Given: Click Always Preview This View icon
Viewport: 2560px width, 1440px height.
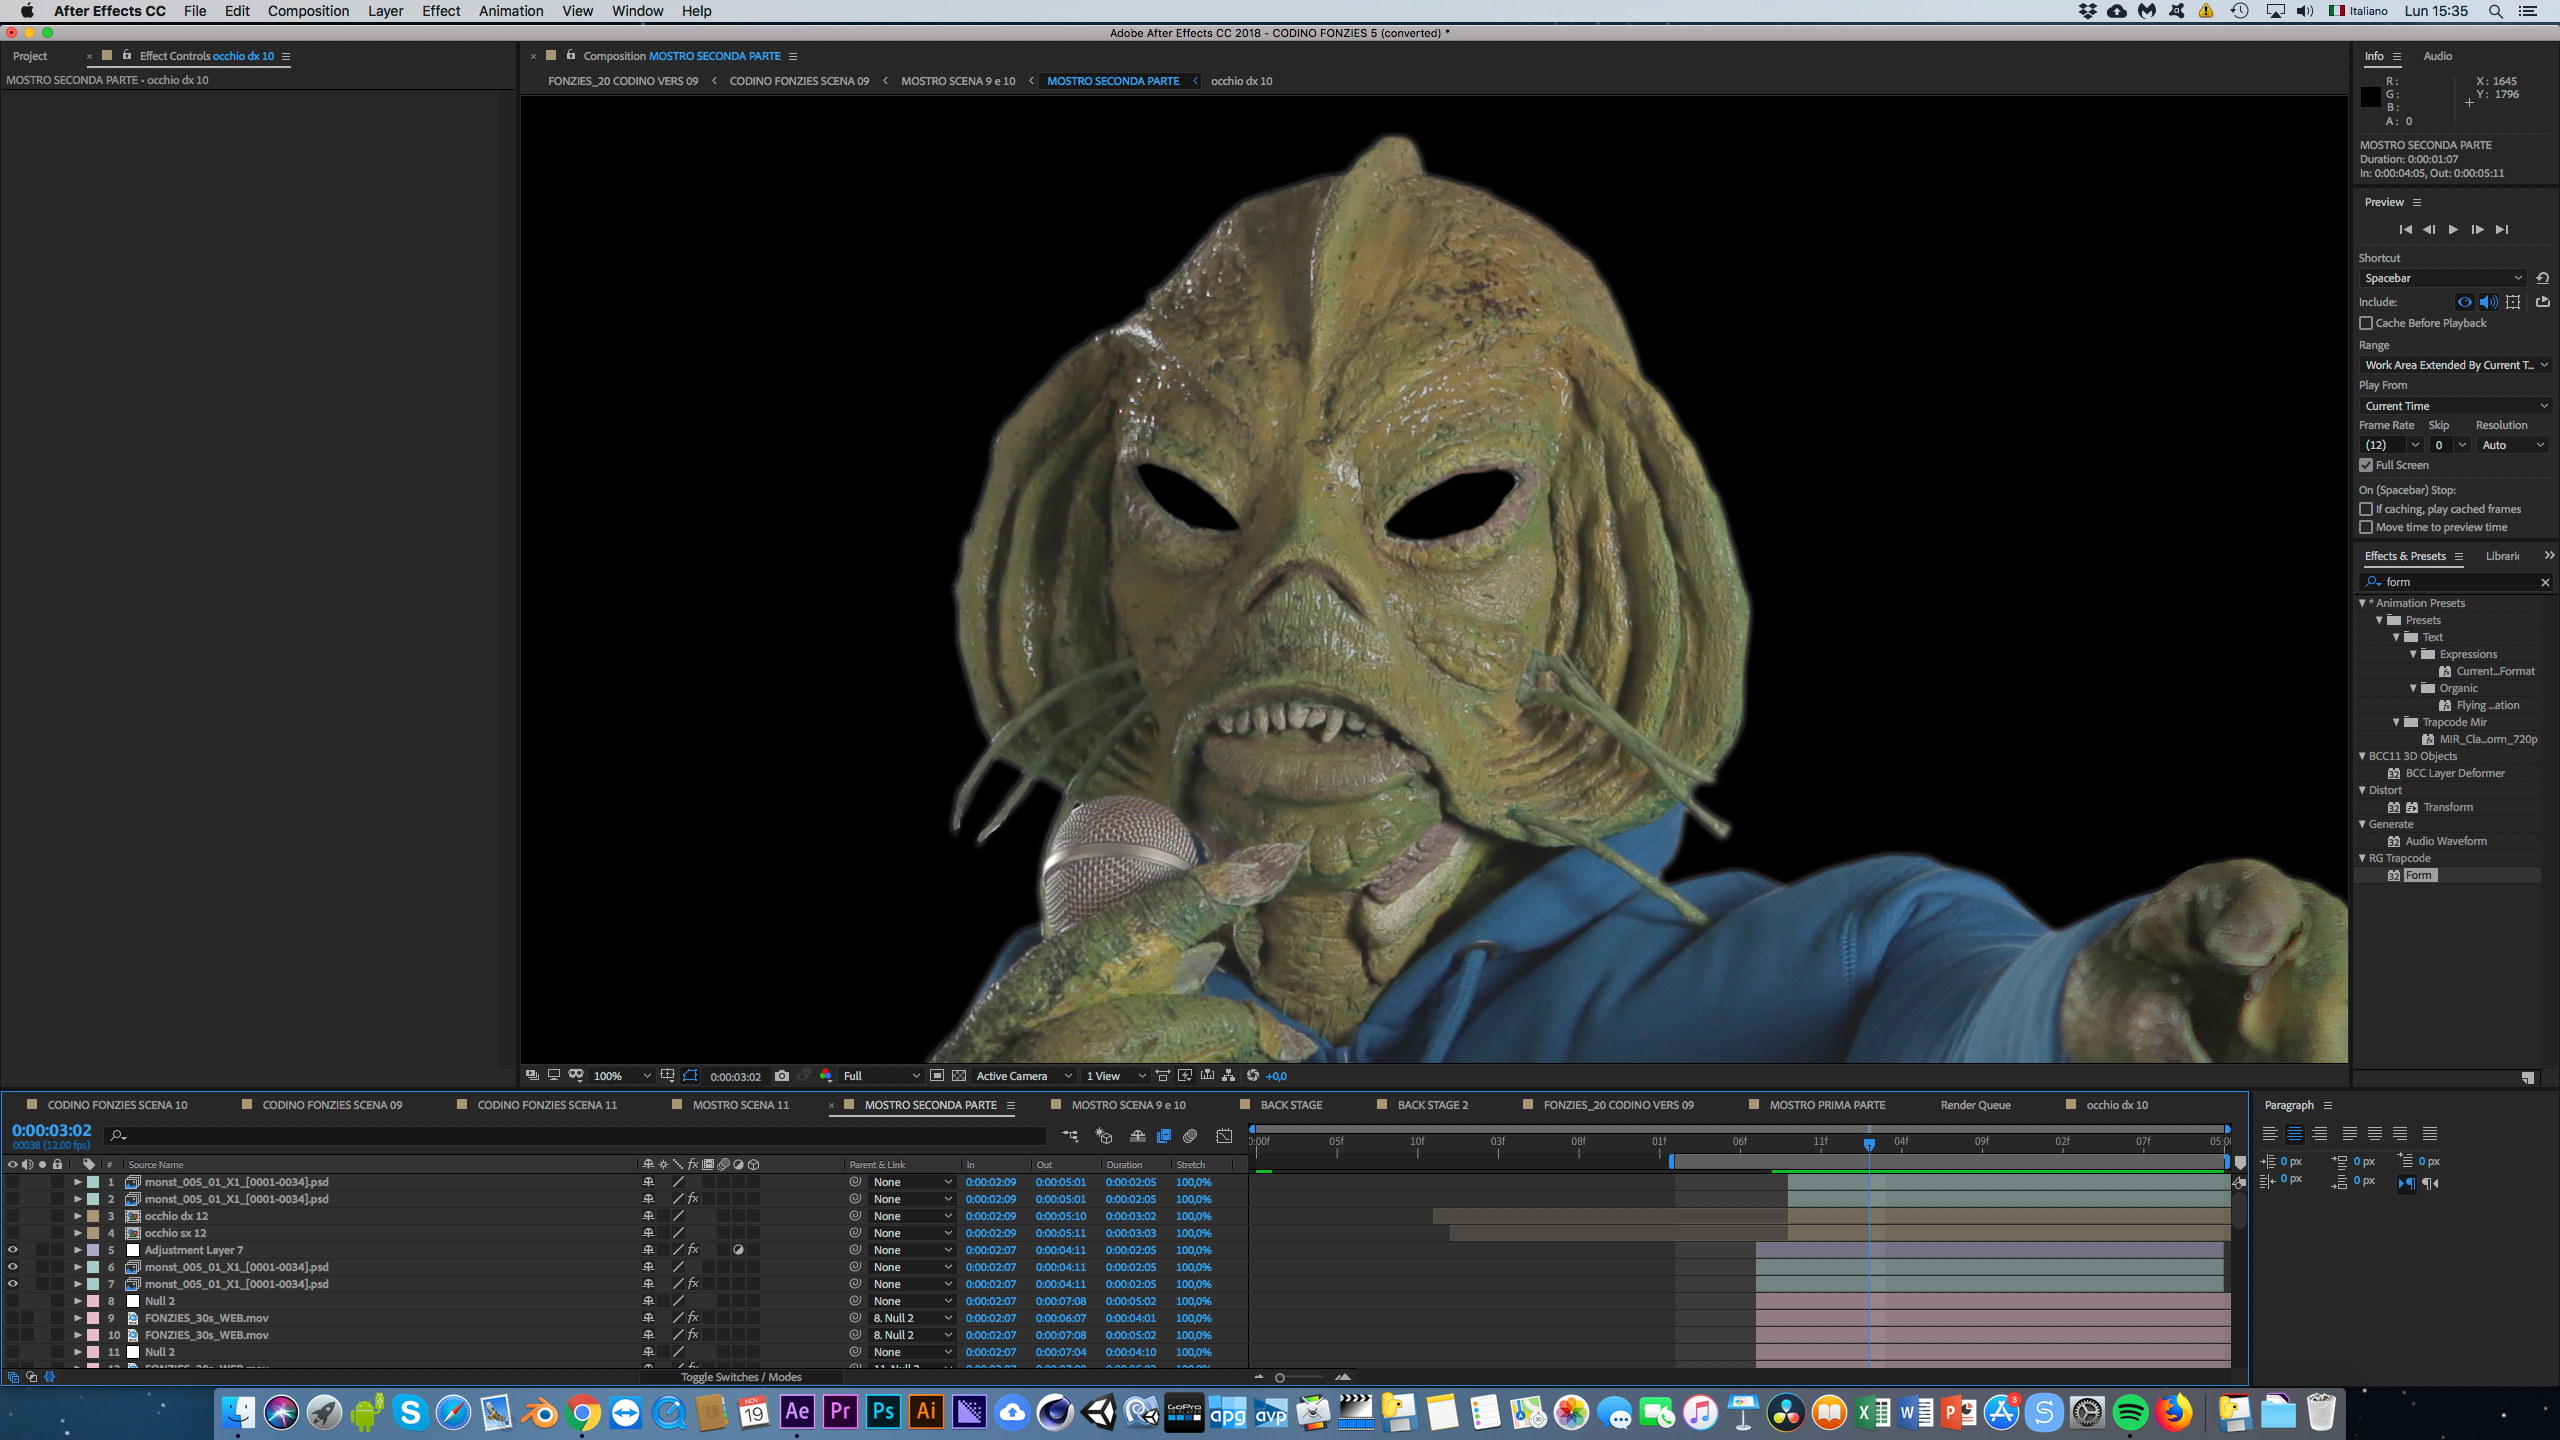Looking at the screenshot, I should tap(532, 1075).
